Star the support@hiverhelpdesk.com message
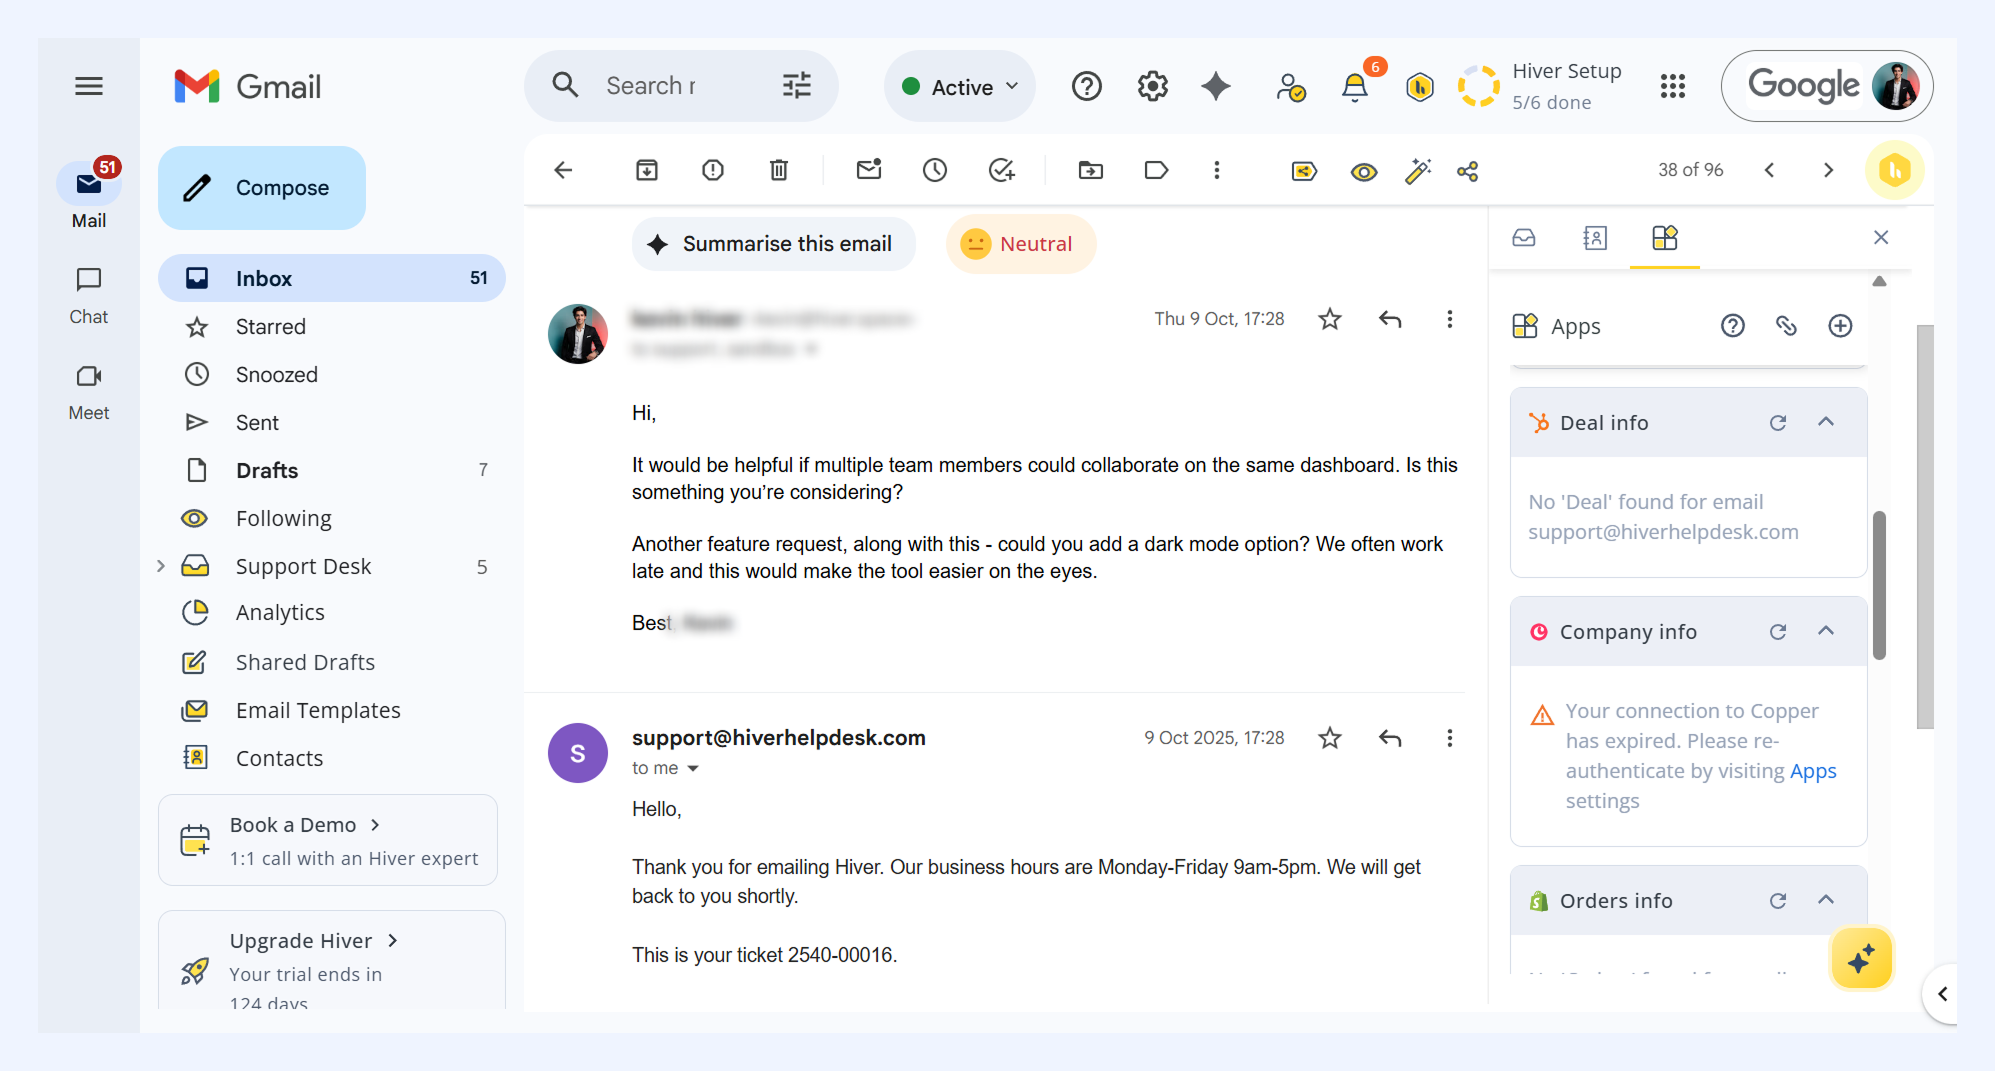 1330,738
